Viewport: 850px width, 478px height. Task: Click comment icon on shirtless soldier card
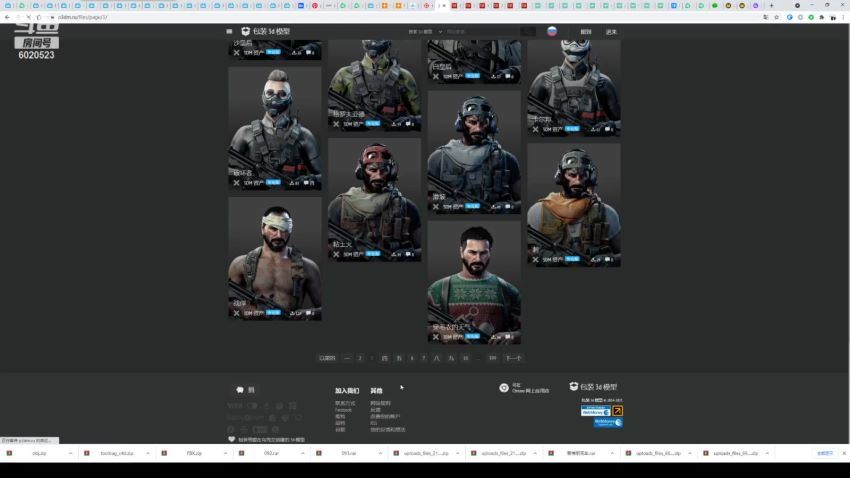click(310, 313)
